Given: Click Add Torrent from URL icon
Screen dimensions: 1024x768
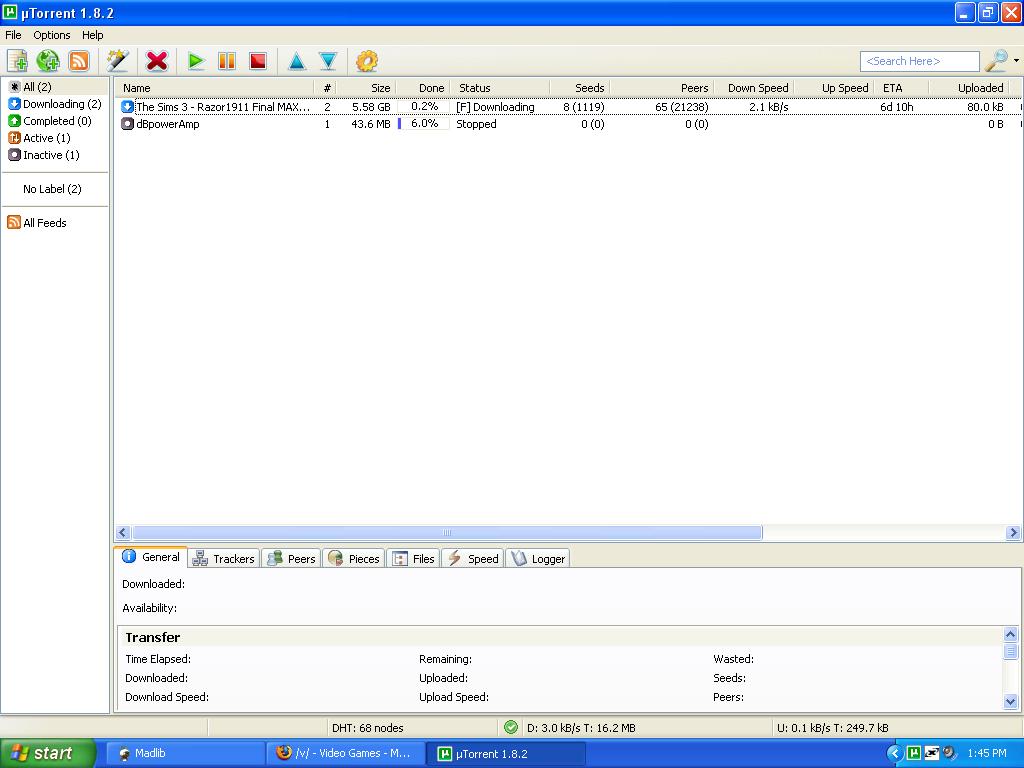Looking at the screenshot, I should coord(48,61).
